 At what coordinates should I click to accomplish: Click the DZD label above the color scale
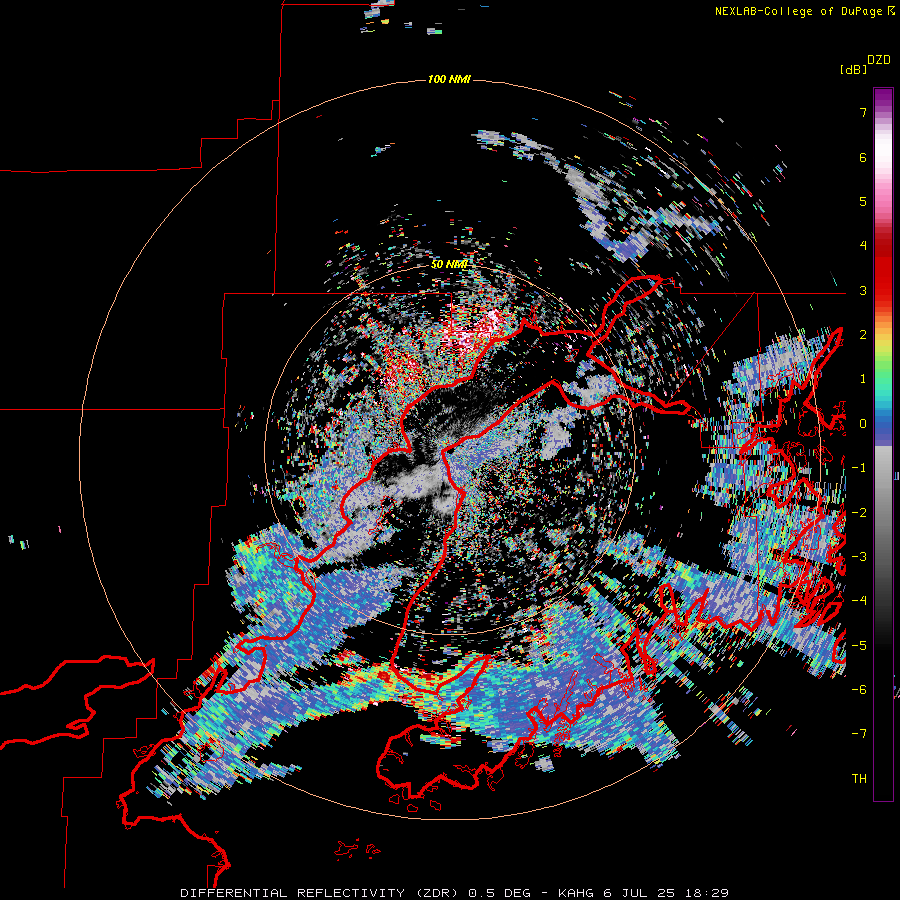click(879, 60)
